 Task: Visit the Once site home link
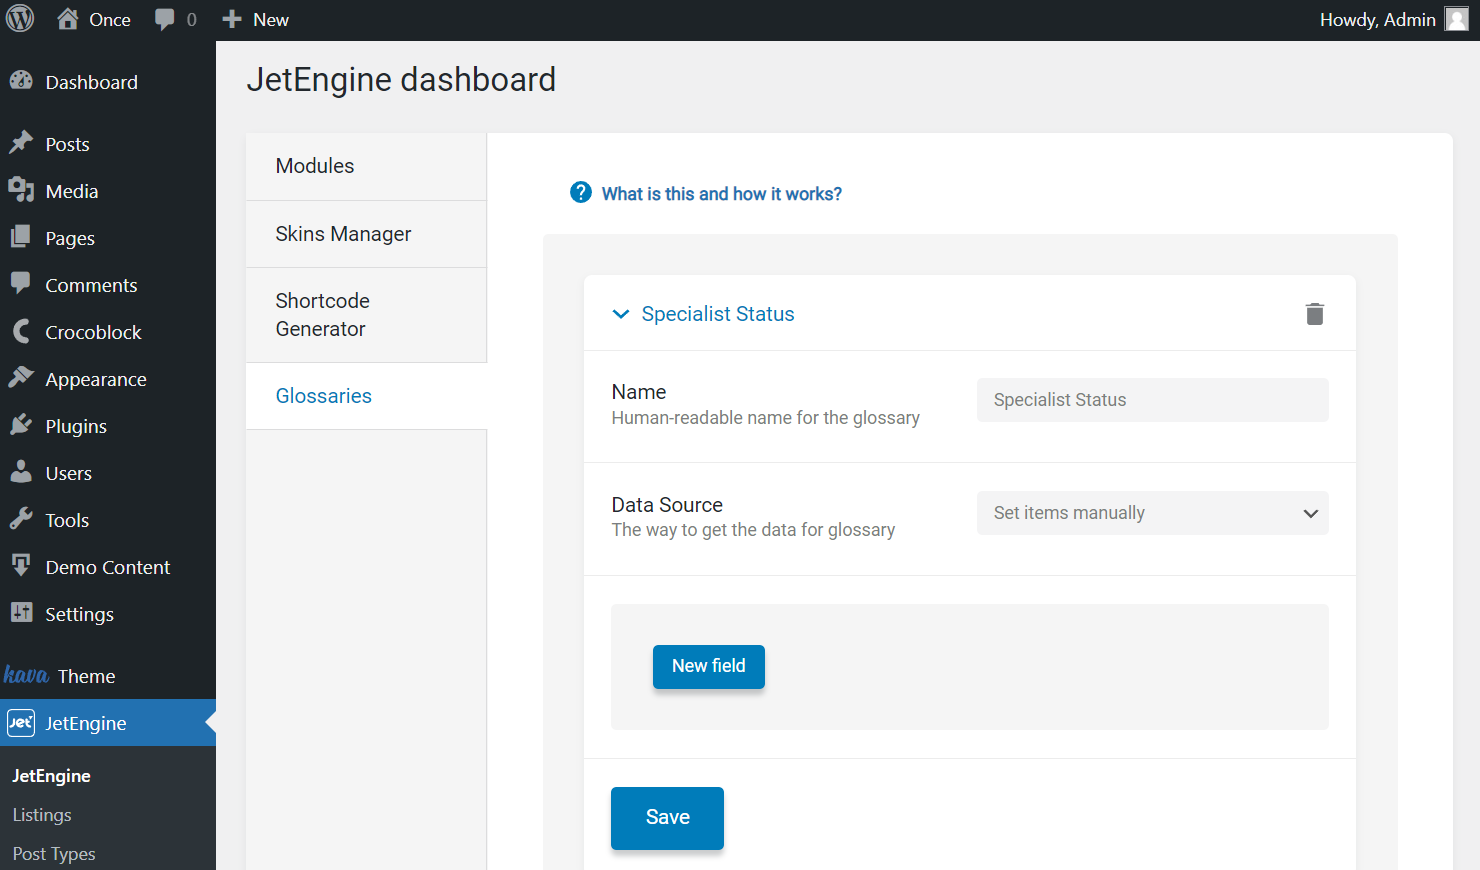pos(94,20)
